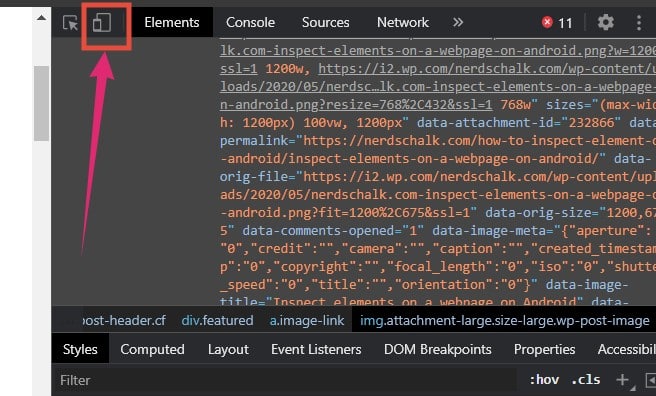
Task: Click the sizes attribute value
Action: pyautogui.click(x=438, y=114)
